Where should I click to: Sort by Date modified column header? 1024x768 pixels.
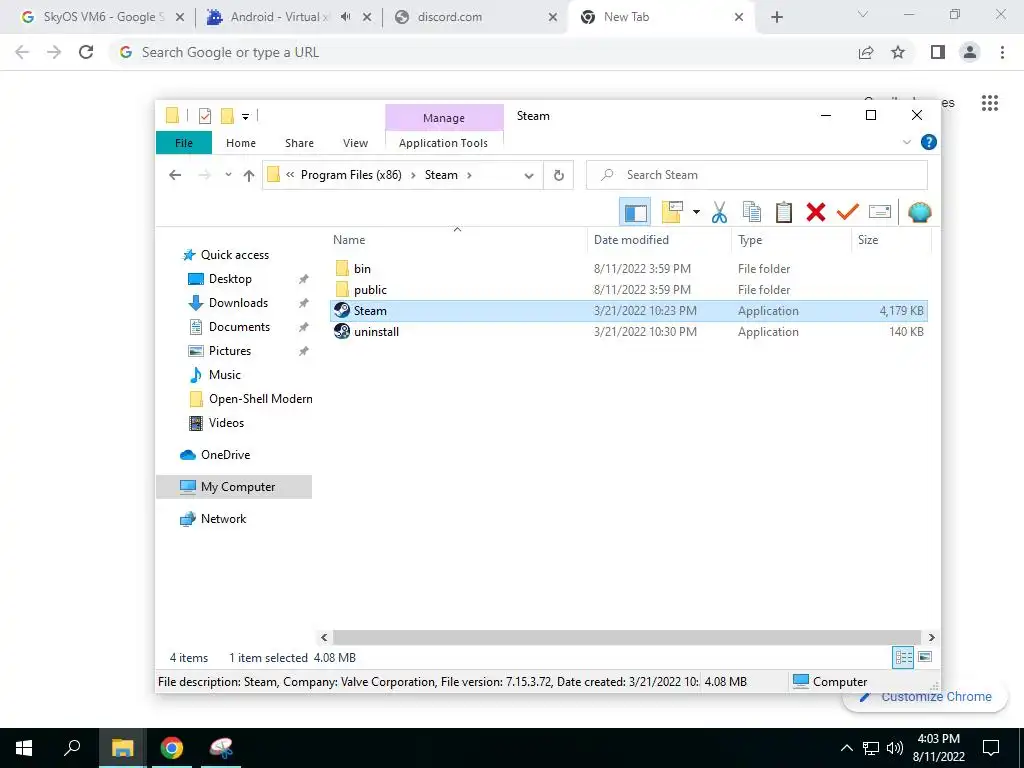tap(660, 240)
